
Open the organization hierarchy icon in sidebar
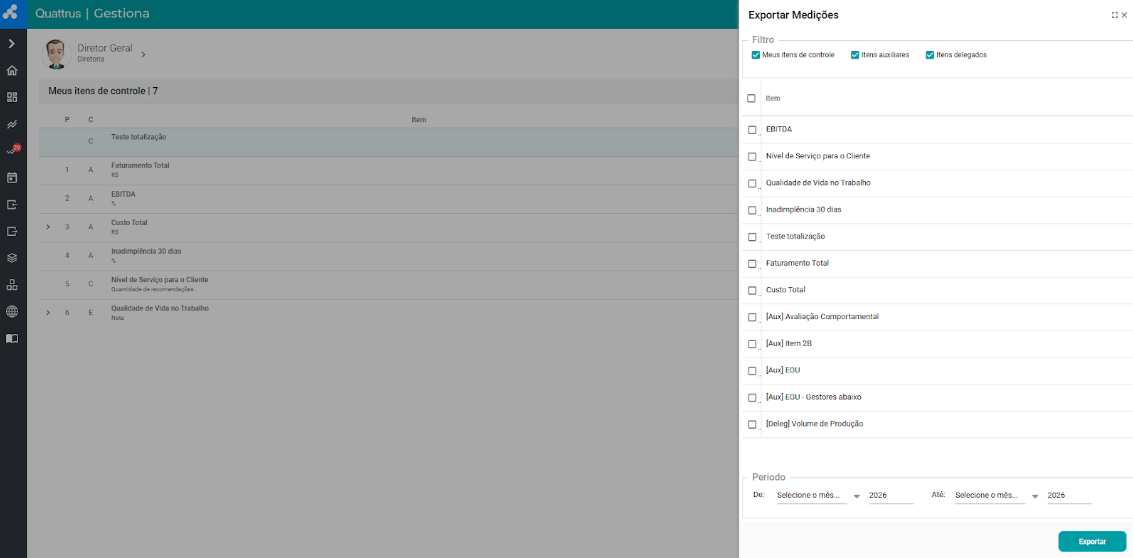(12, 285)
